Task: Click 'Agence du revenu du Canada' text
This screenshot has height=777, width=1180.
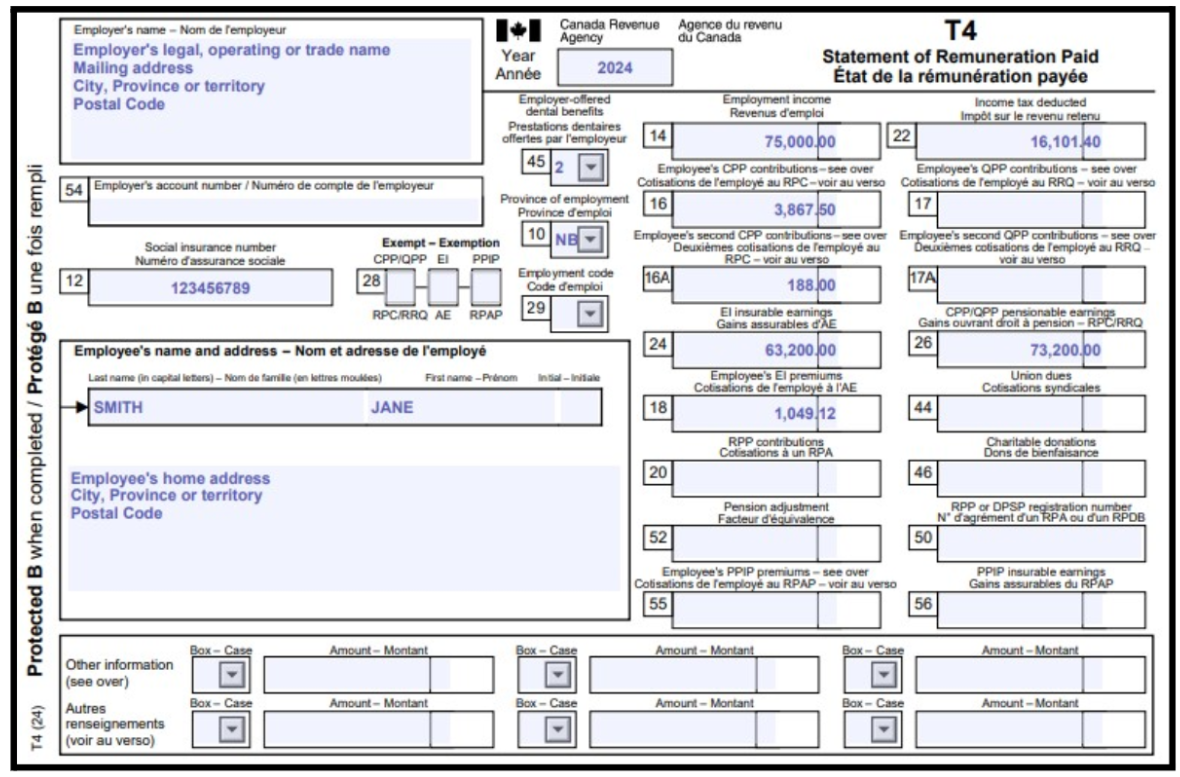Action: (x=729, y=31)
